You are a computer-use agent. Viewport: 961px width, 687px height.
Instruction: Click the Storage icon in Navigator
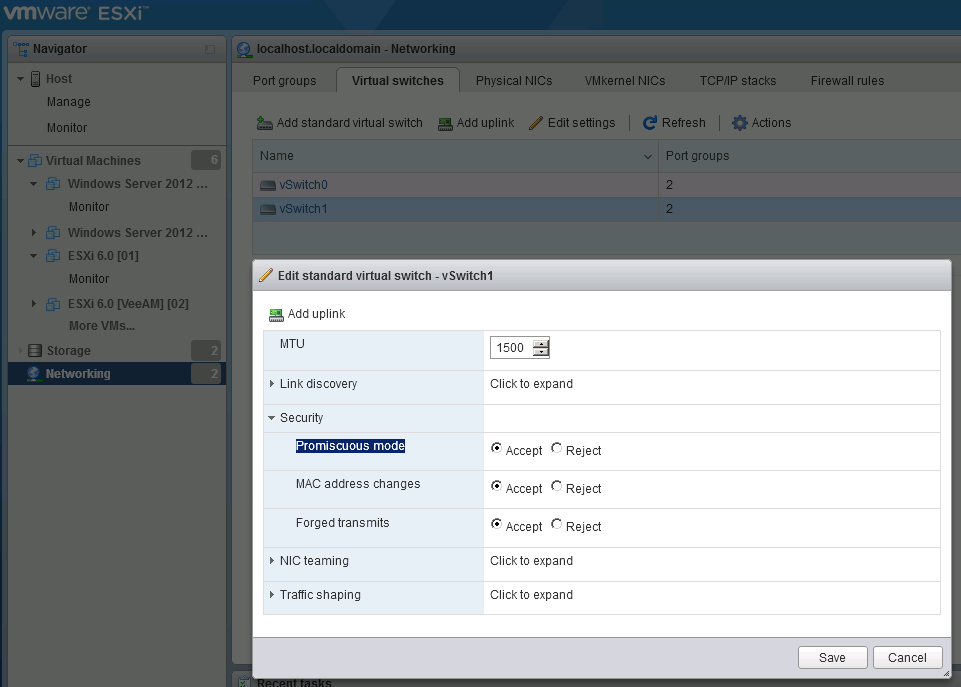pyautogui.click(x=36, y=351)
